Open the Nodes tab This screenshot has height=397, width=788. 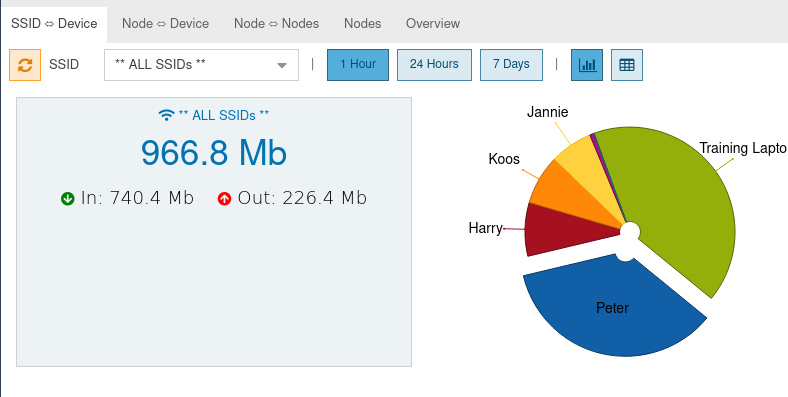click(x=362, y=24)
